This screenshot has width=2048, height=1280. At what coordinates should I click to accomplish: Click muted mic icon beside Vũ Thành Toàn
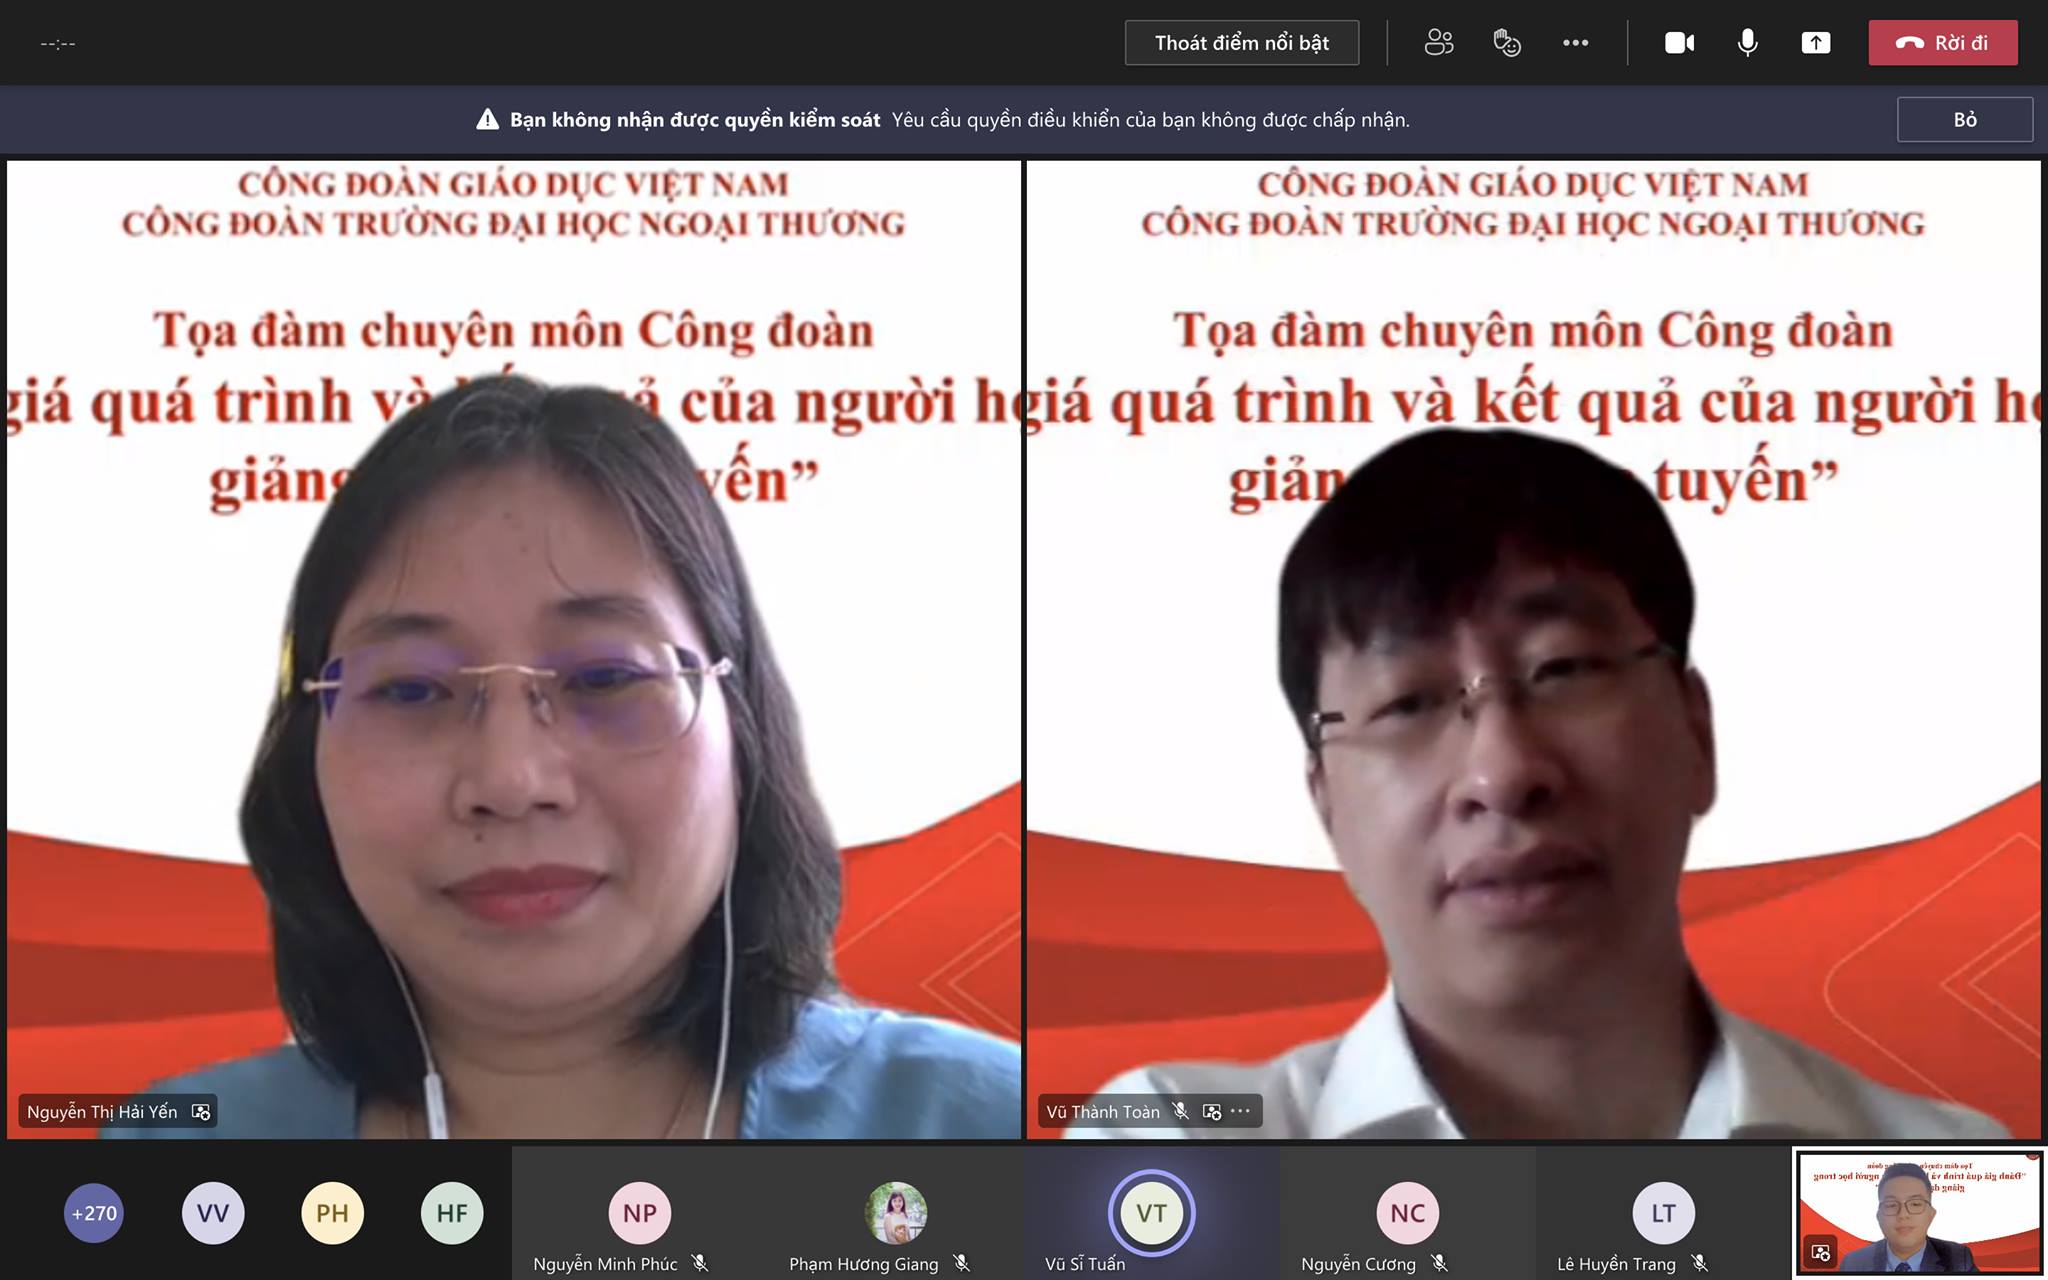tap(1181, 1111)
